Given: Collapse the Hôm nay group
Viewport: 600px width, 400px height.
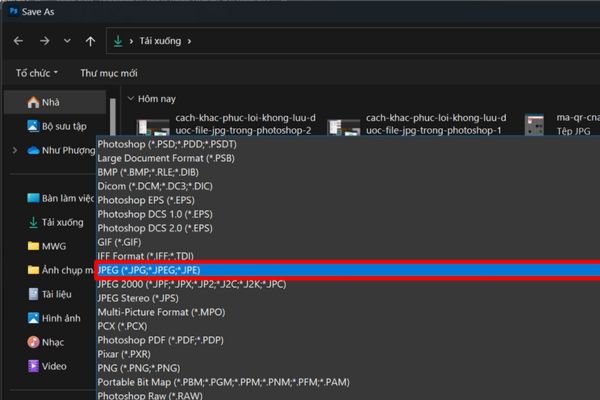Looking at the screenshot, I should click(130, 99).
